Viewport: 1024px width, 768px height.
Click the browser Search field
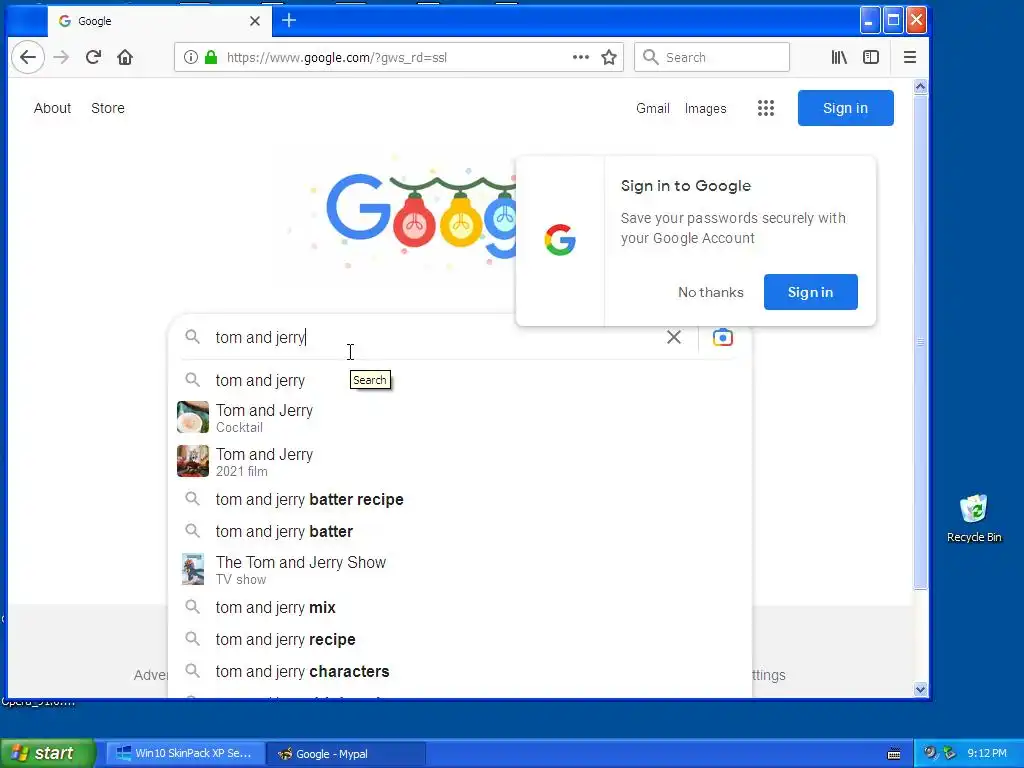pyautogui.click(x=712, y=57)
